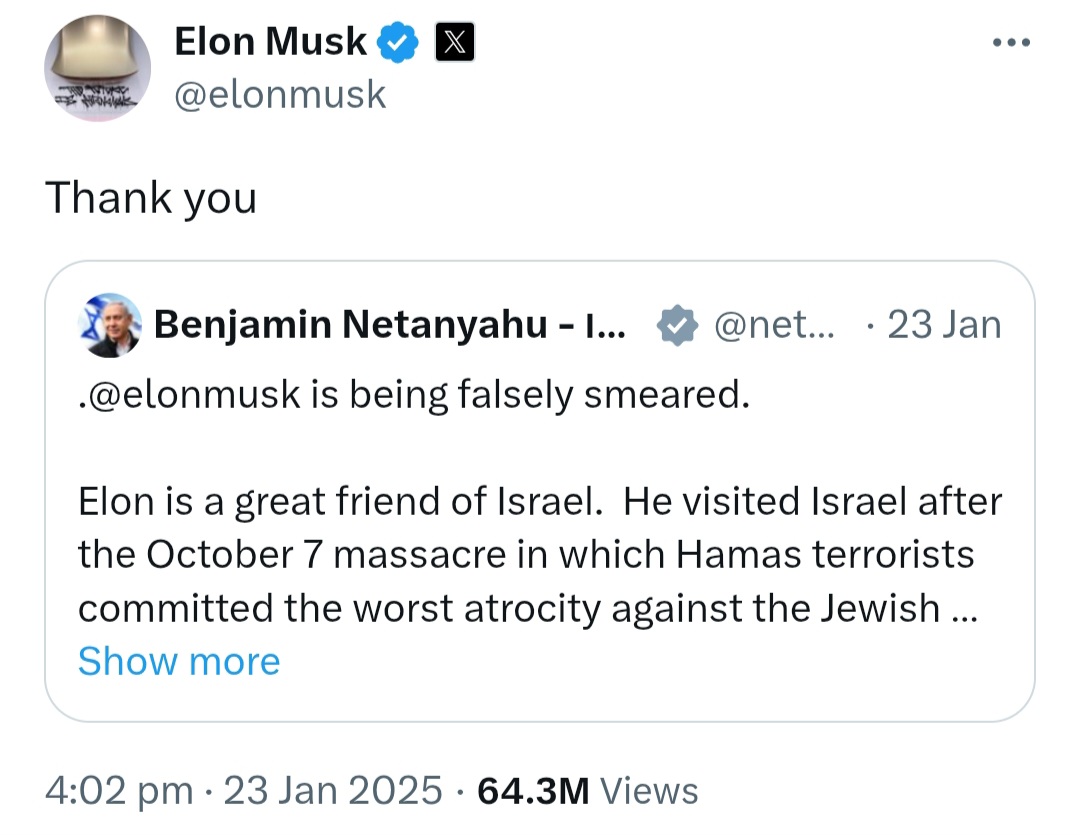This screenshot has height=835, width=1080.
Task: Open the @elonmusk handle link
Action: point(280,94)
